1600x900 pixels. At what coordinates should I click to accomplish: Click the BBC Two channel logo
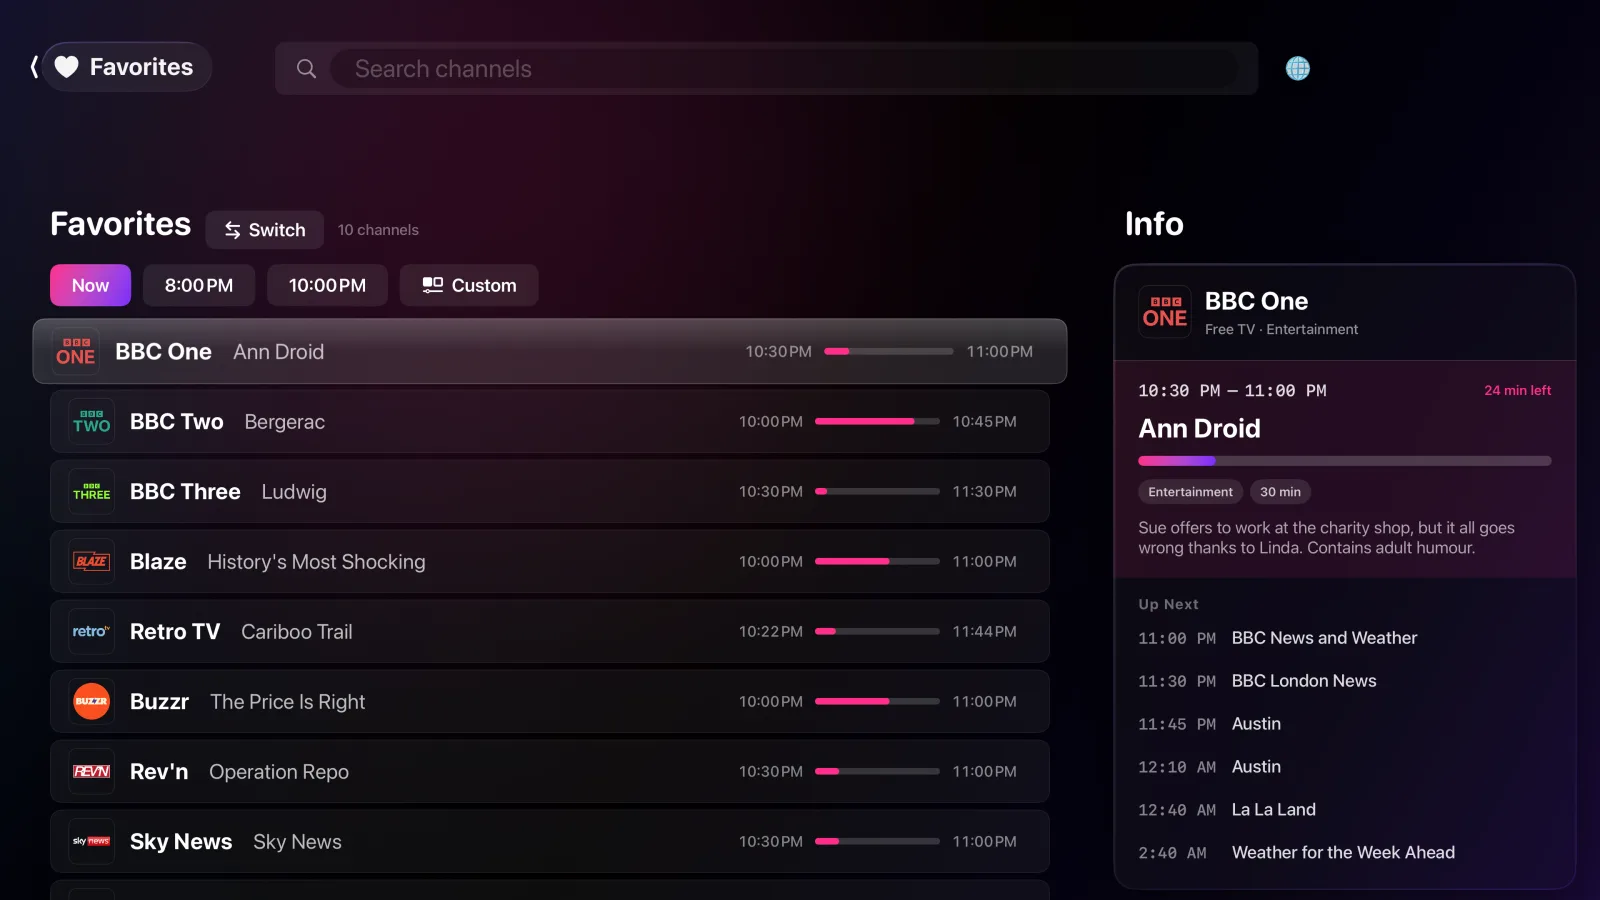[92, 422]
